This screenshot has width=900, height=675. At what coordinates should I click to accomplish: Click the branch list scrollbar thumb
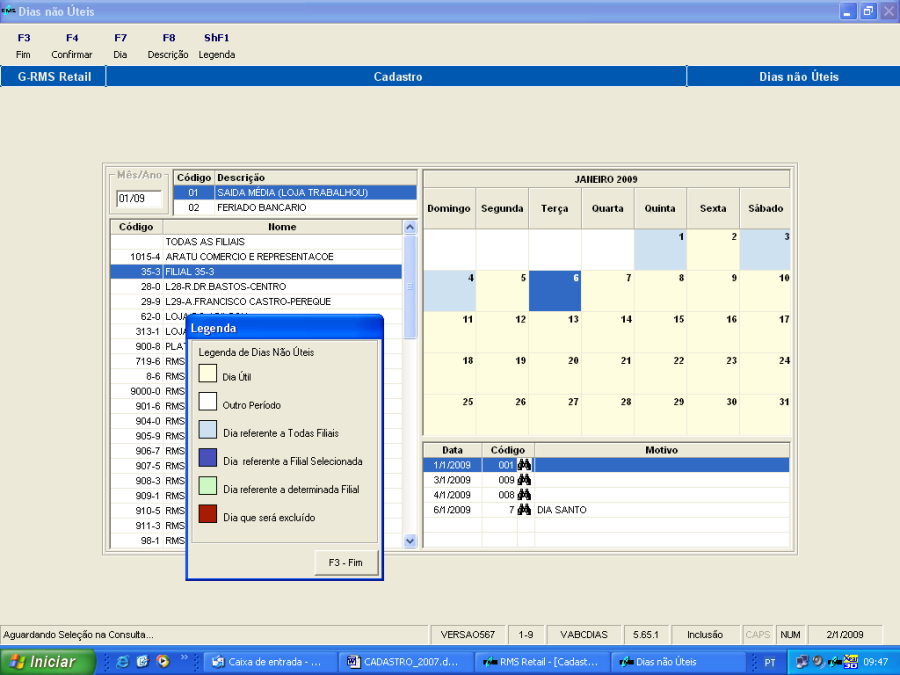(410, 286)
